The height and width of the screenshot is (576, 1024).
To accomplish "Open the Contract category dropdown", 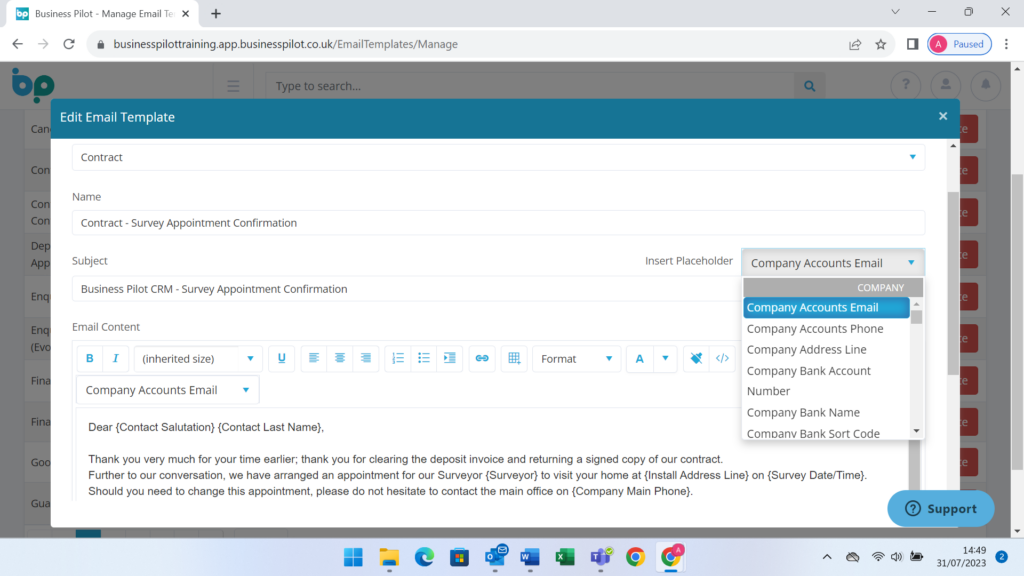I will point(498,157).
